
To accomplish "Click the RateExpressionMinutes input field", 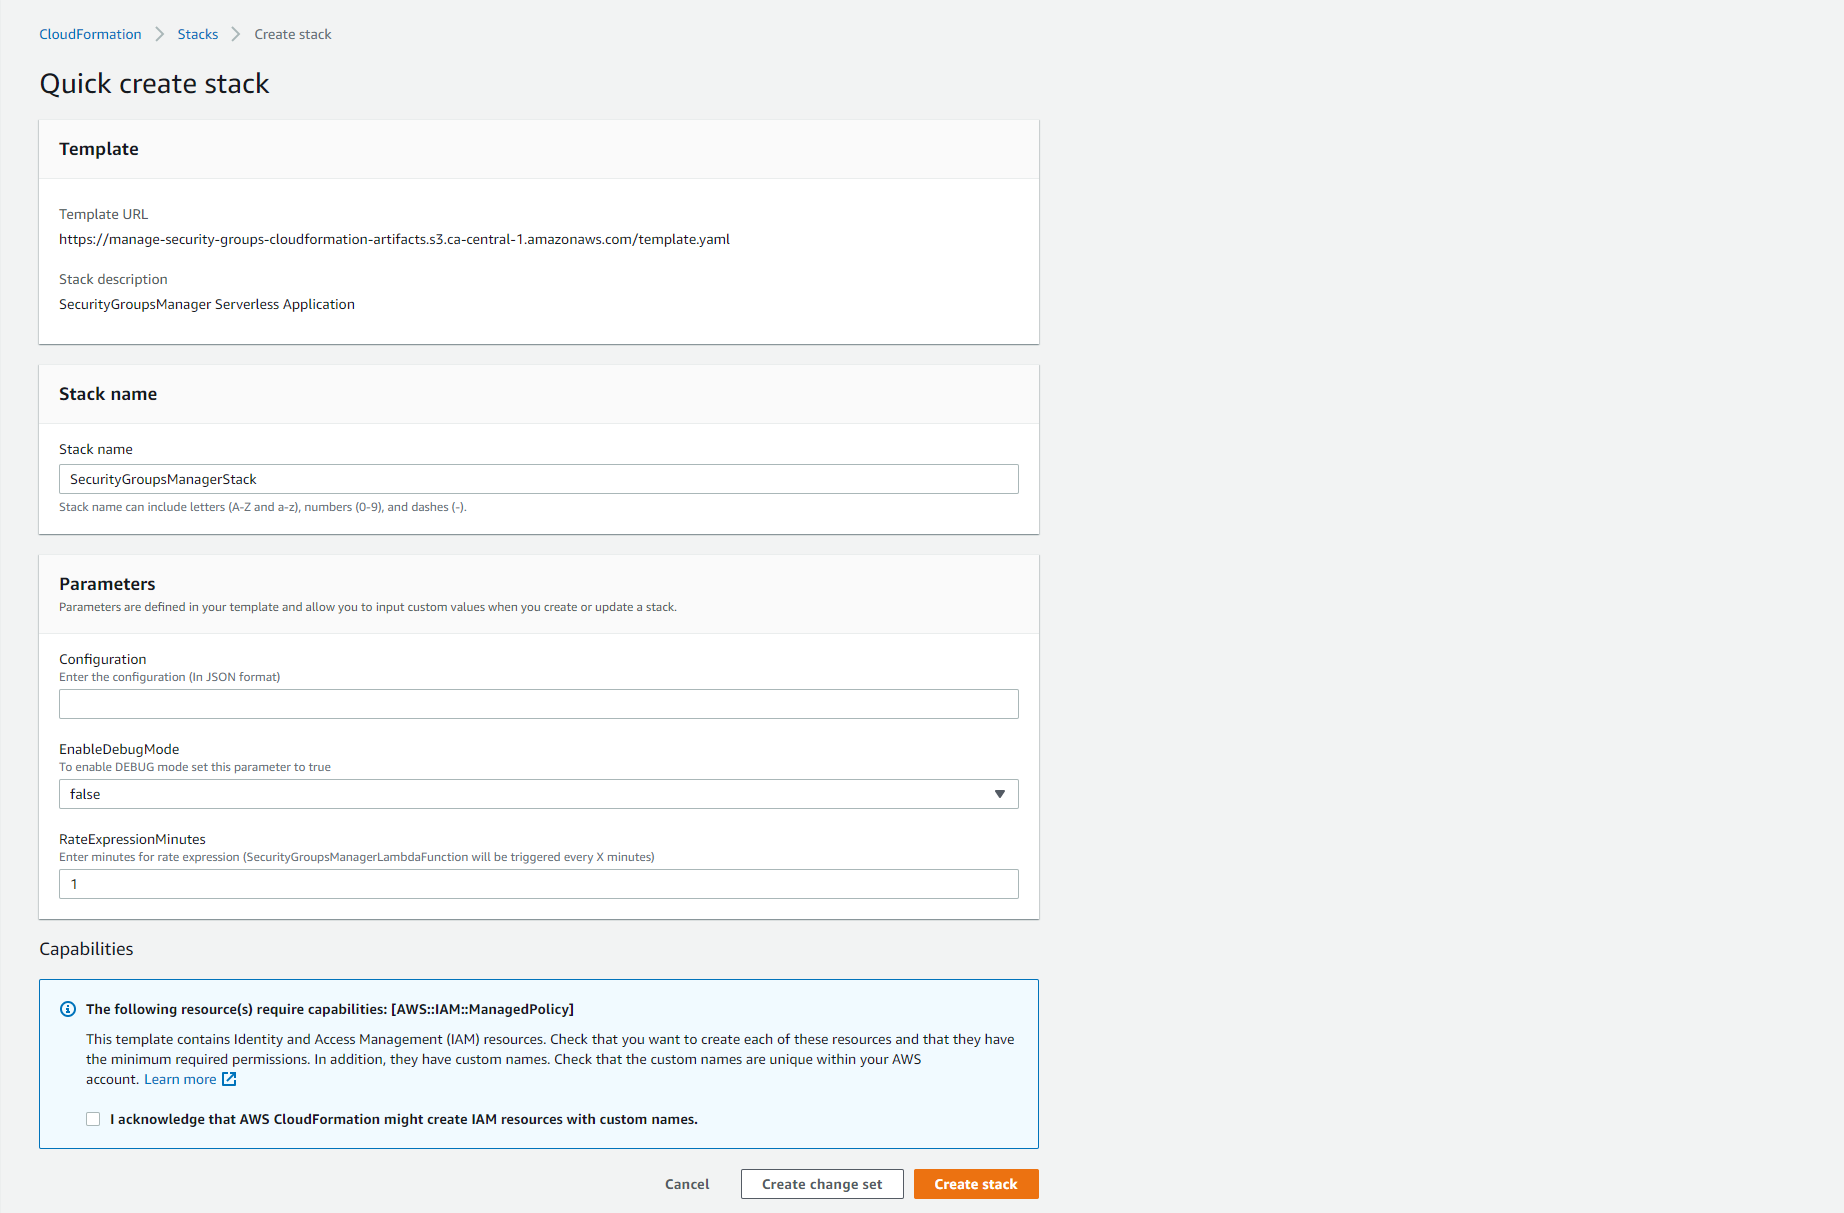I will (x=539, y=884).
